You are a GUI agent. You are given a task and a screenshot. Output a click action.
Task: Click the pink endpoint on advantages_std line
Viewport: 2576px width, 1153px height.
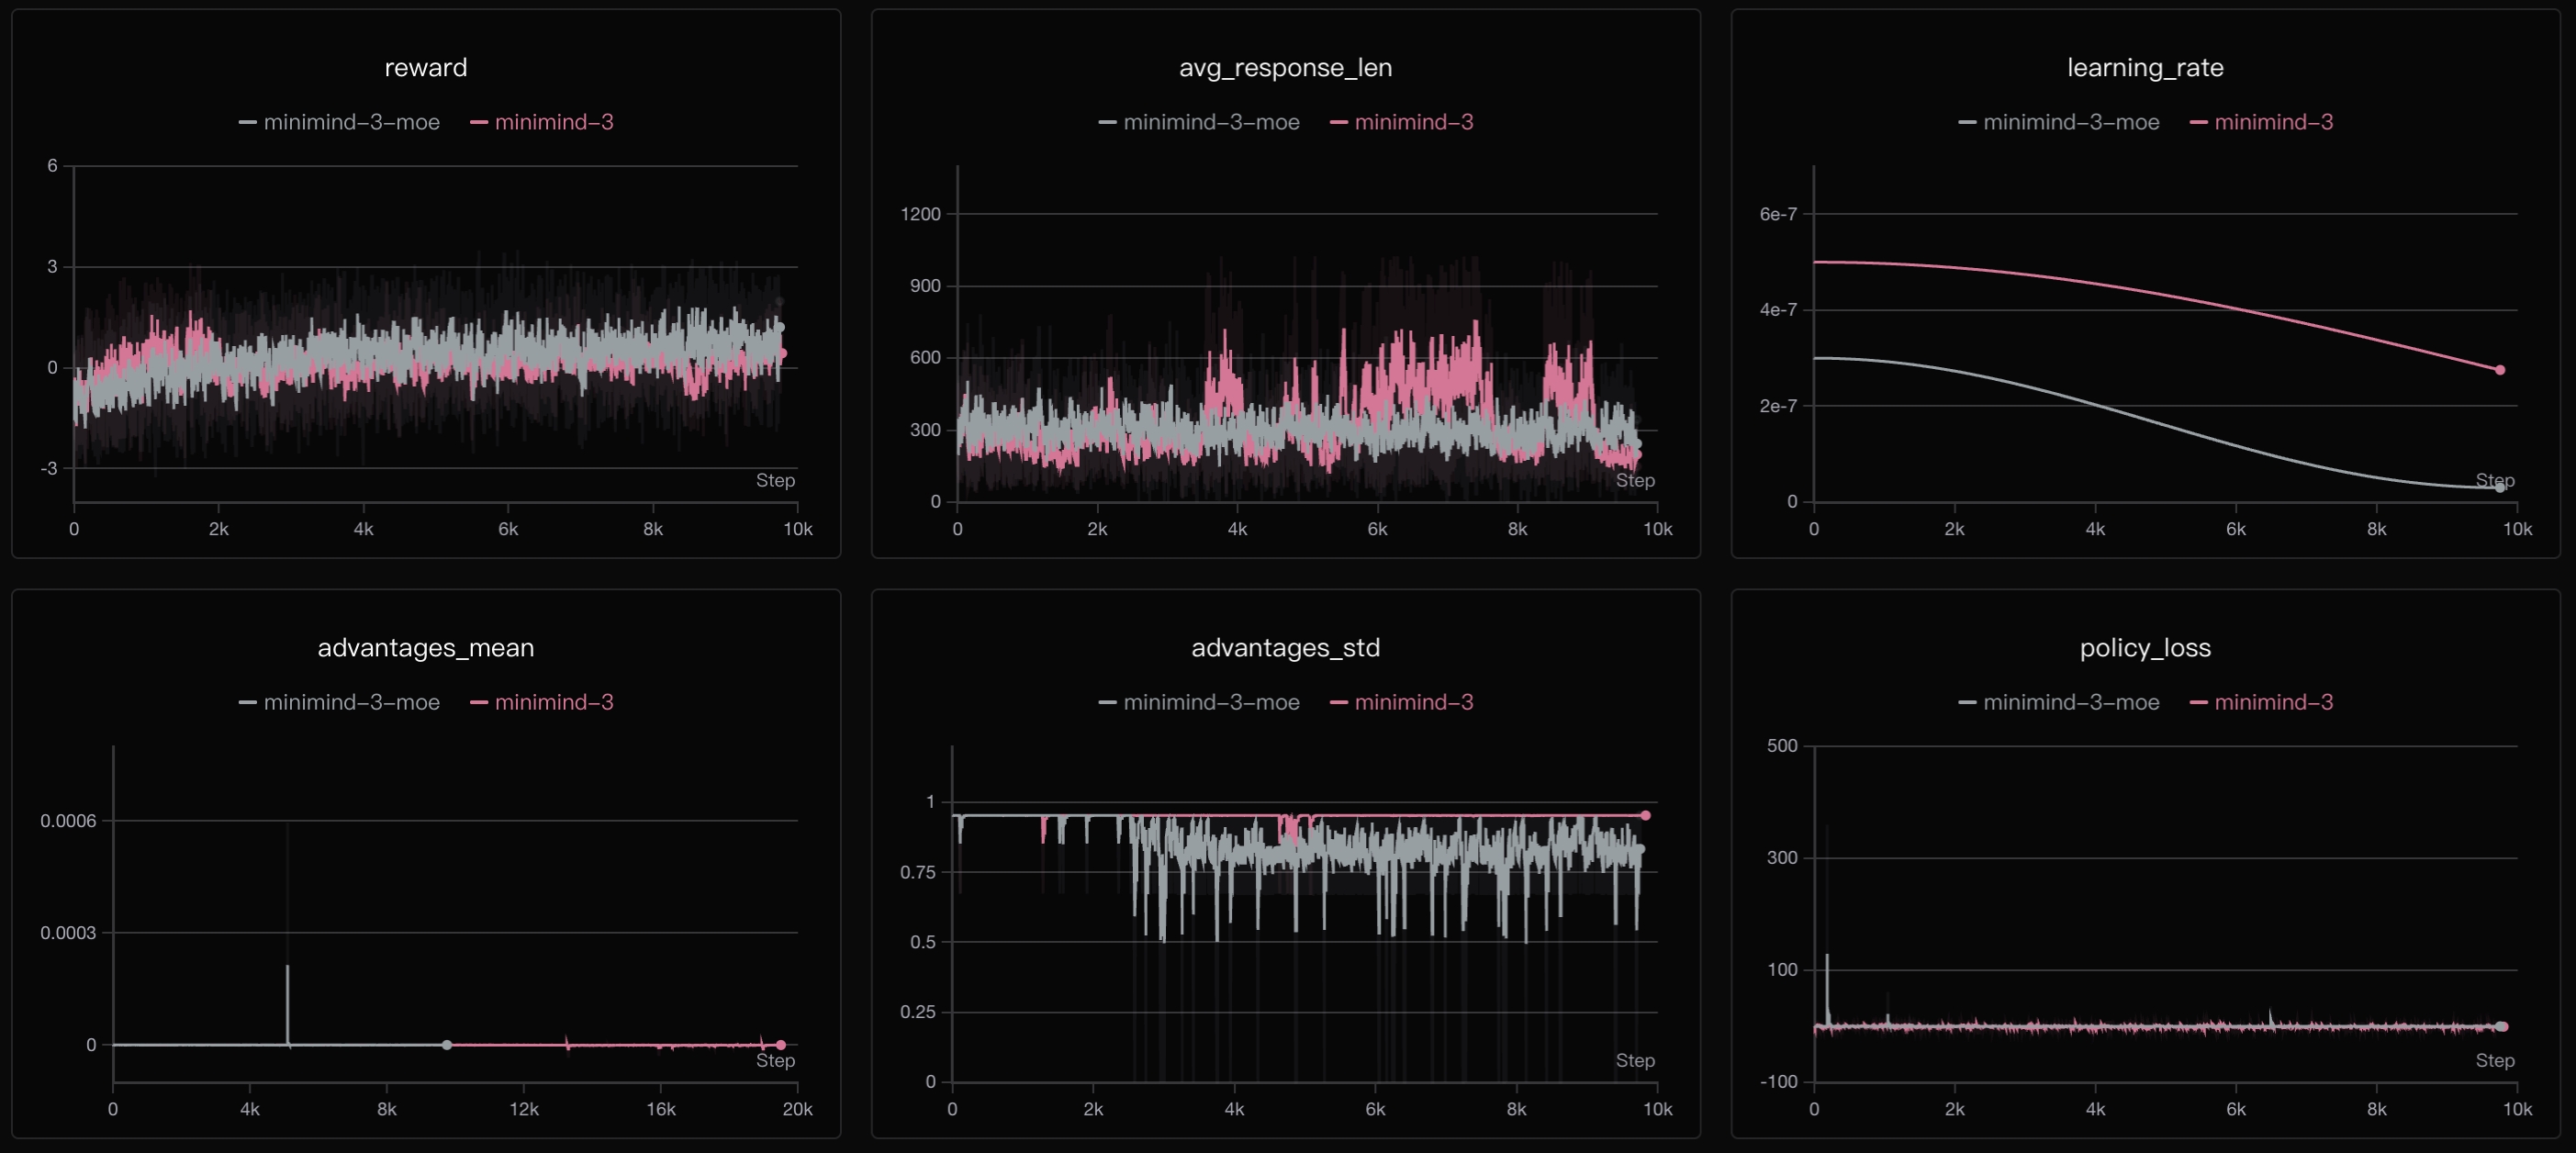point(1645,816)
